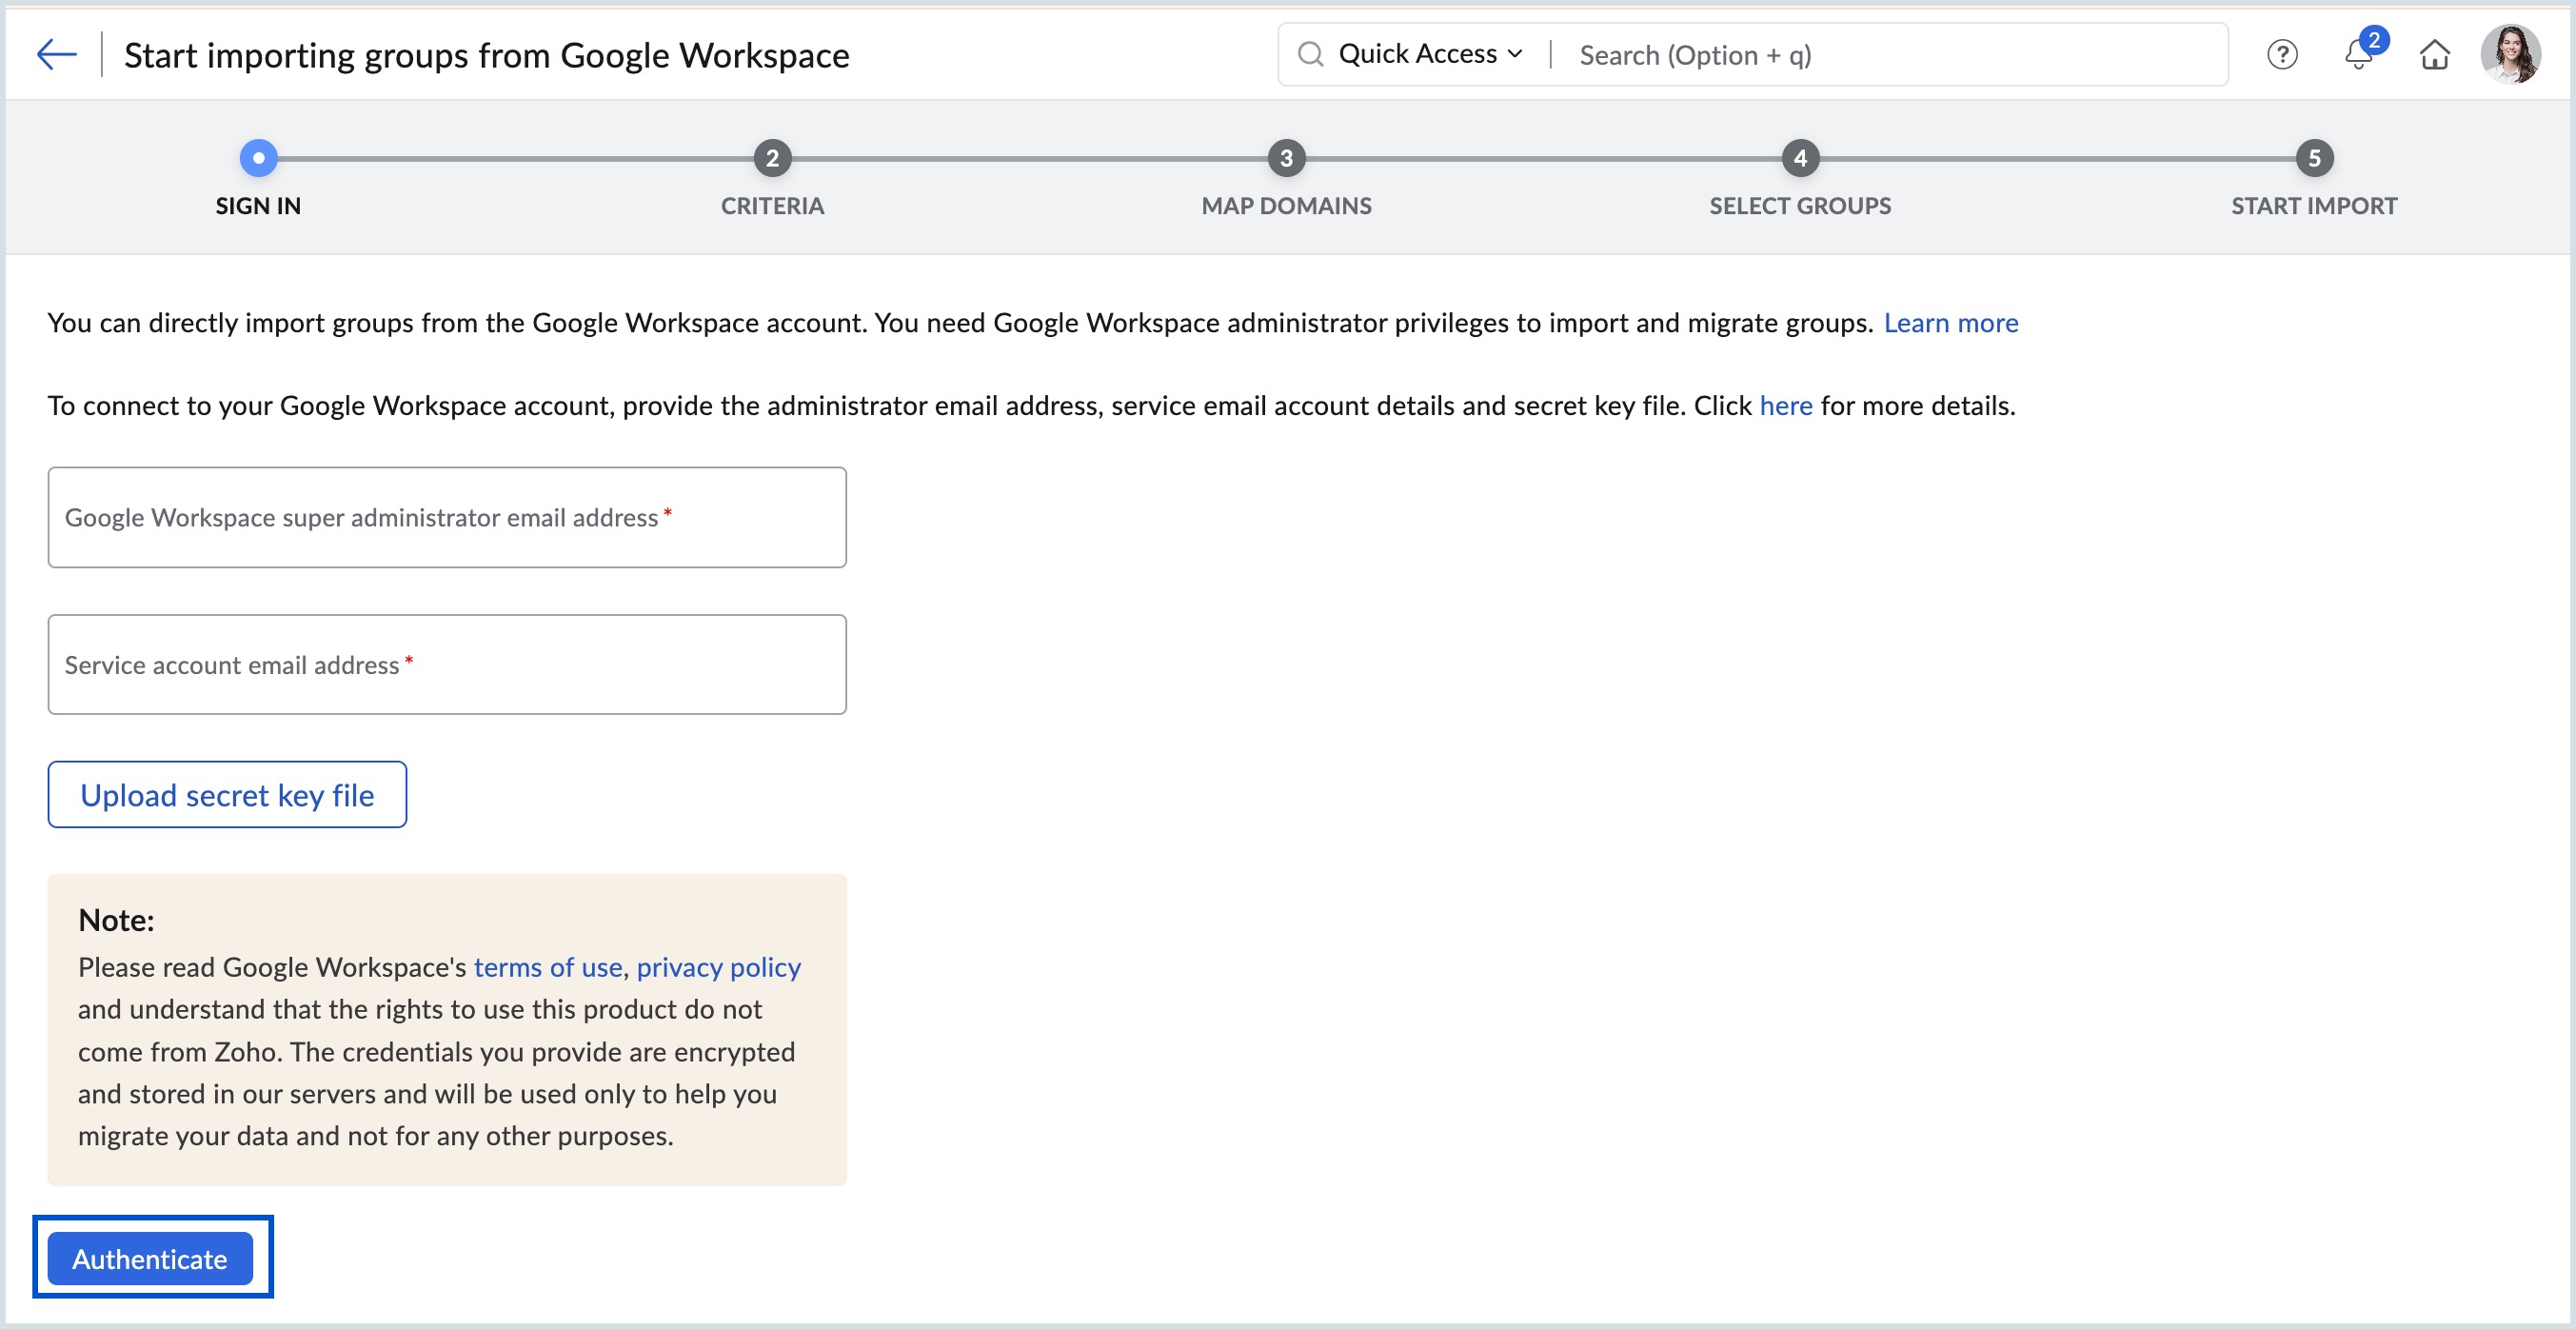Image resolution: width=2576 pixels, height=1329 pixels.
Task: Open the Learn more link
Action: pos(1951,322)
